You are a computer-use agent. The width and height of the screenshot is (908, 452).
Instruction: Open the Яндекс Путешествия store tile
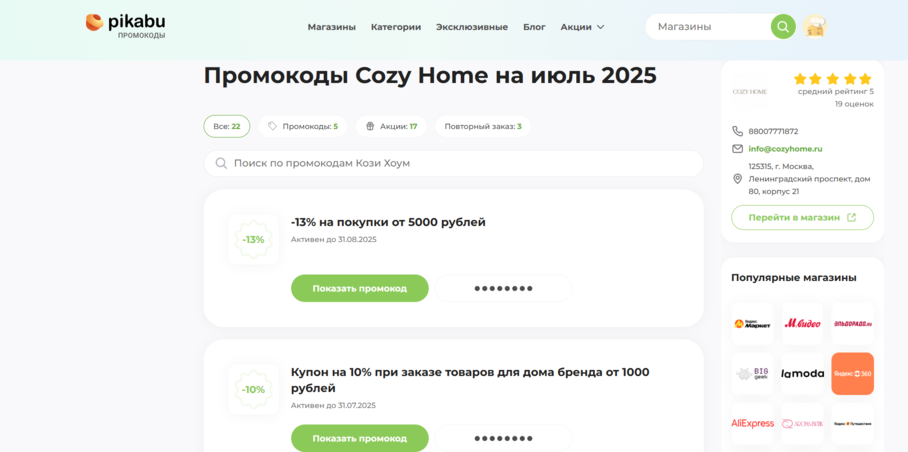(x=852, y=424)
